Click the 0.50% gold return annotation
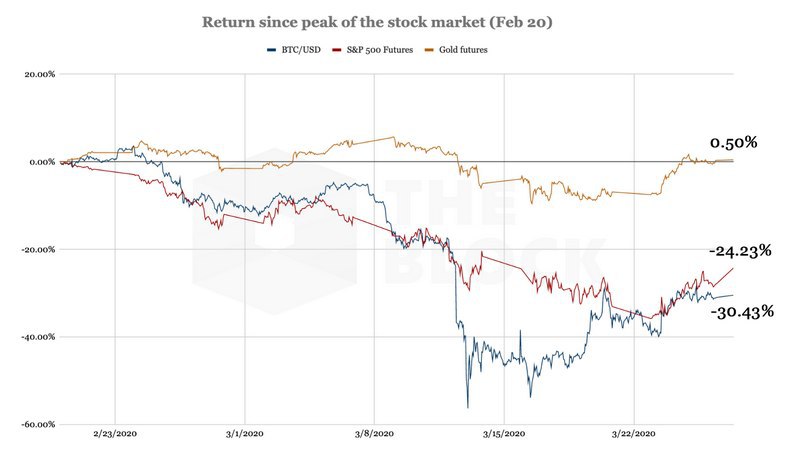Screen dimensions: 800x449 [x=733, y=142]
